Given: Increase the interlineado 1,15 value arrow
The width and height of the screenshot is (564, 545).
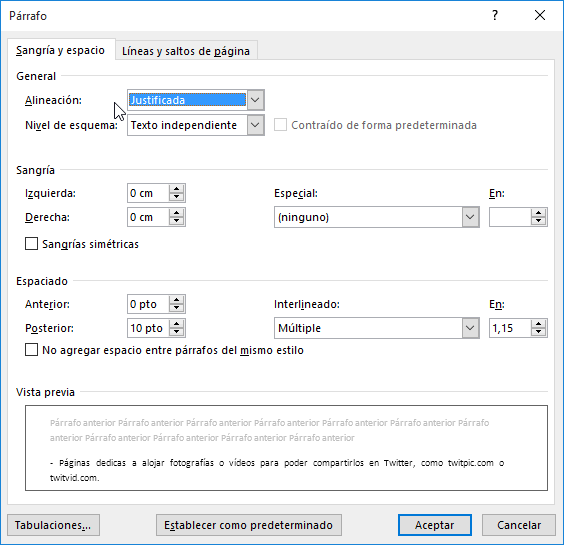Looking at the screenshot, I should coord(538,324).
